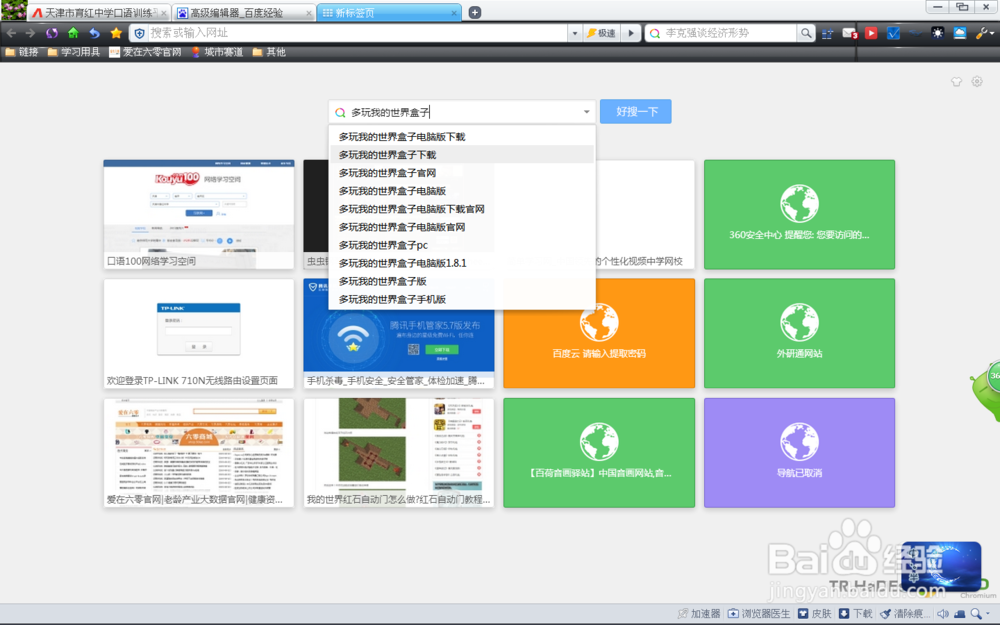Bookmark the page with the yellow star
1000x625 pixels.
coord(116,33)
